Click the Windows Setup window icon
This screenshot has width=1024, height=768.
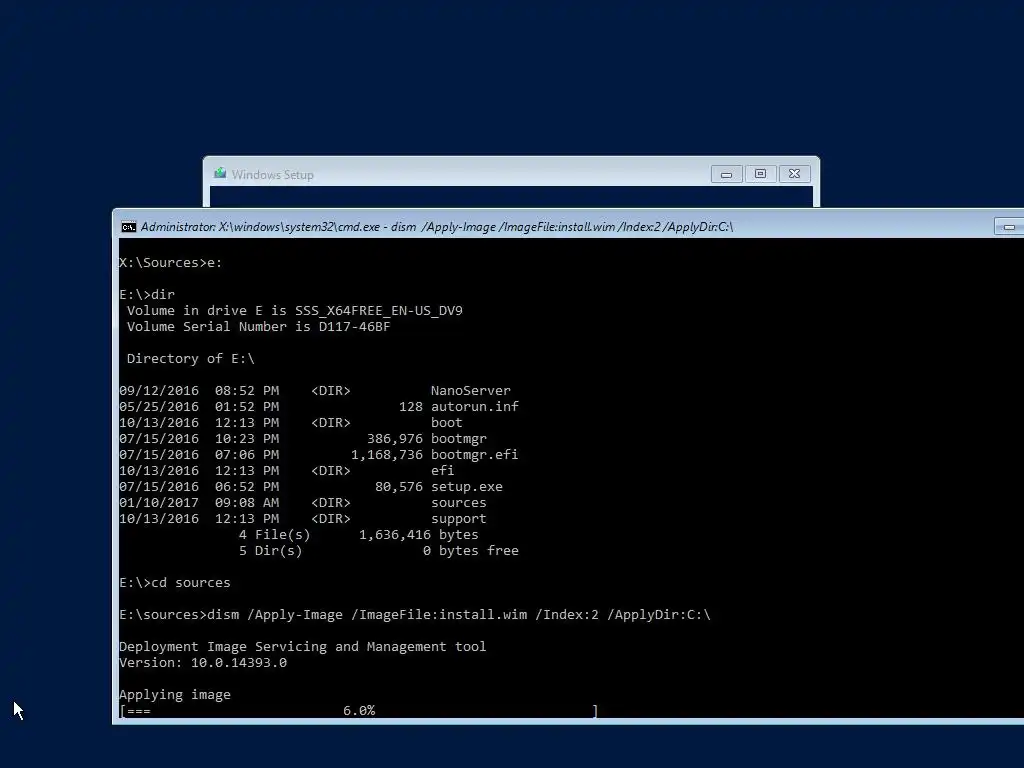[x=220, y=174]
